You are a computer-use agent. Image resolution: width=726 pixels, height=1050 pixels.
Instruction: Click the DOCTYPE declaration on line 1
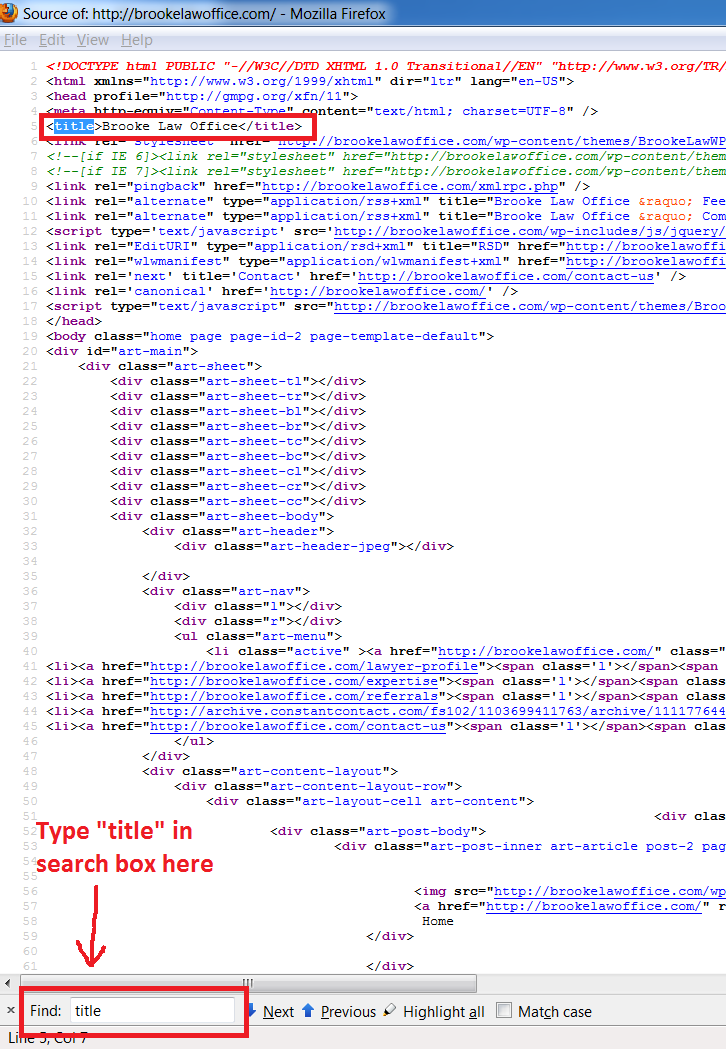click(x=386, y=66)
